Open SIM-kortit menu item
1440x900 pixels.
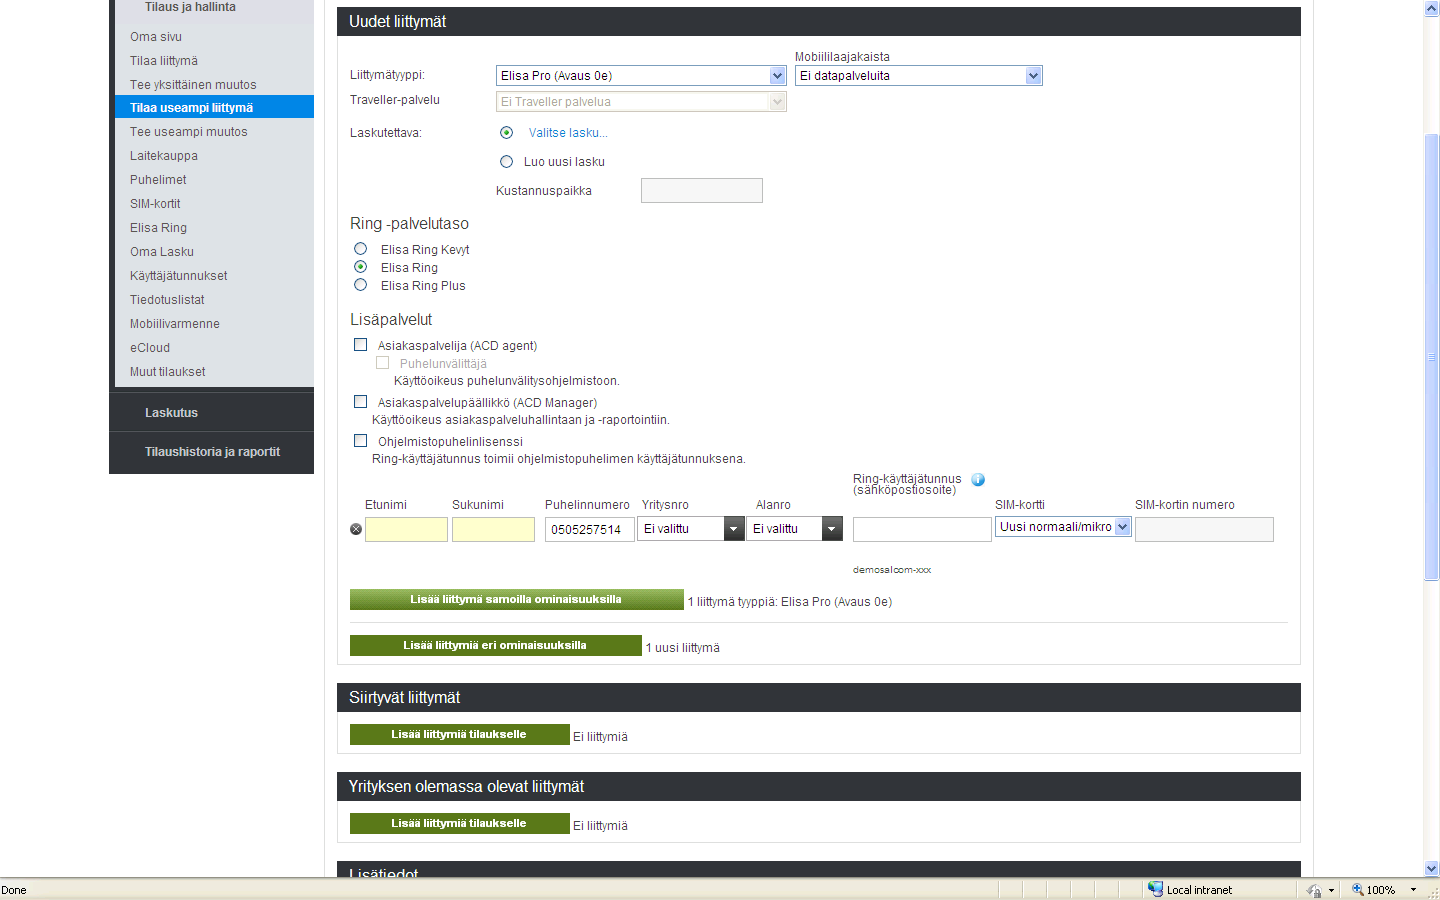155,204
